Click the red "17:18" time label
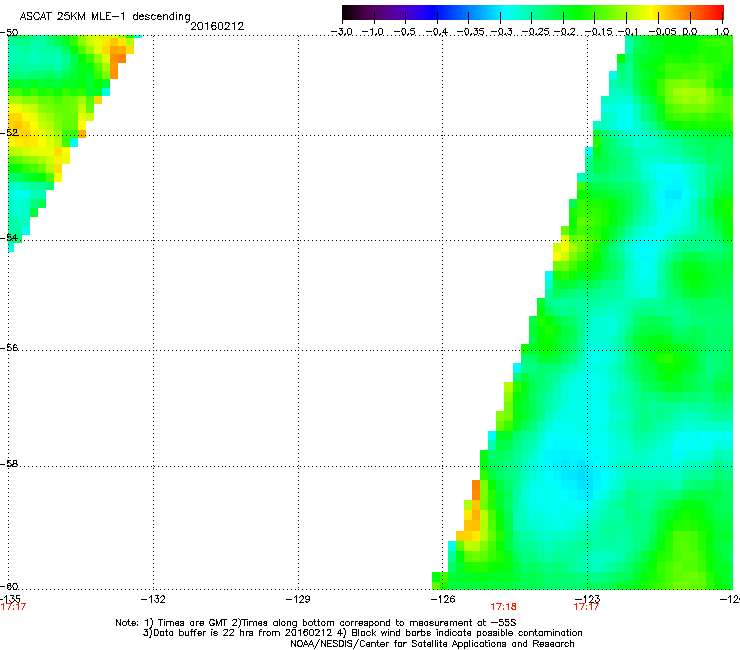 coord(504,607)
